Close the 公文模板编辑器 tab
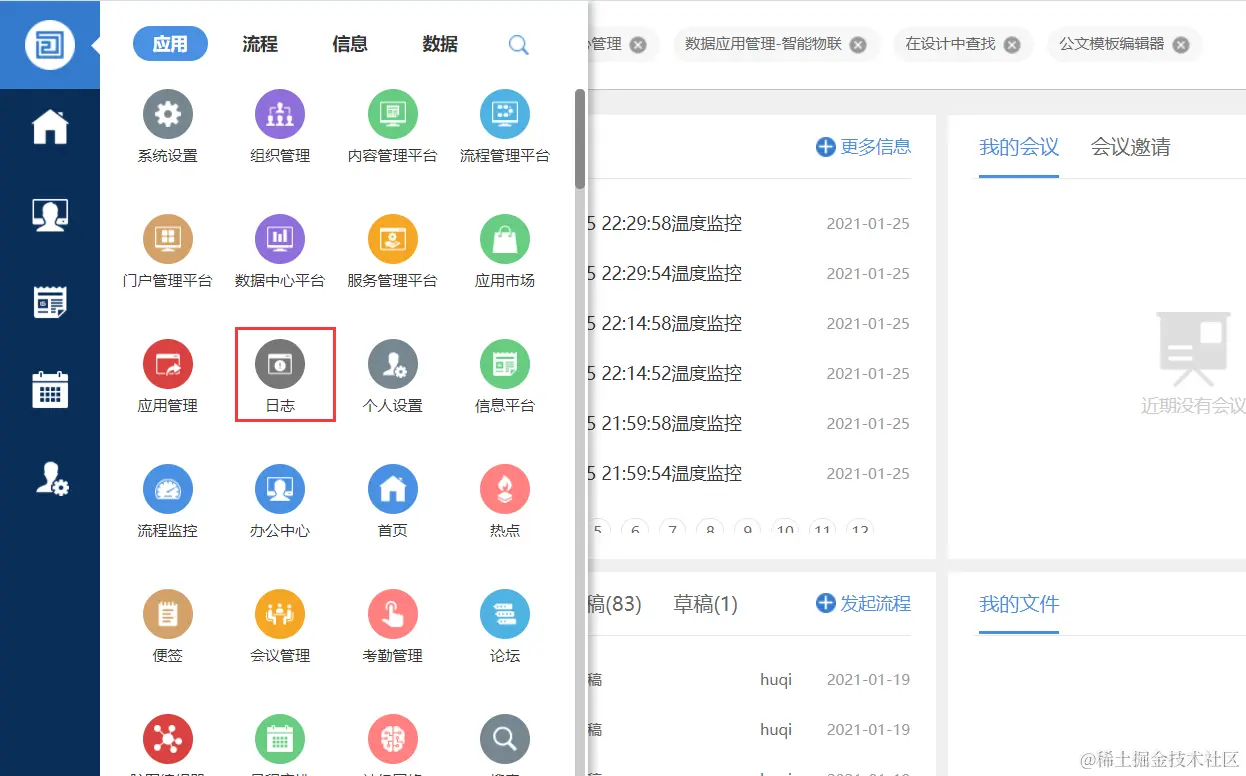The width and height of the screenshot is (1246, 776). click(x=1181, y=45)
